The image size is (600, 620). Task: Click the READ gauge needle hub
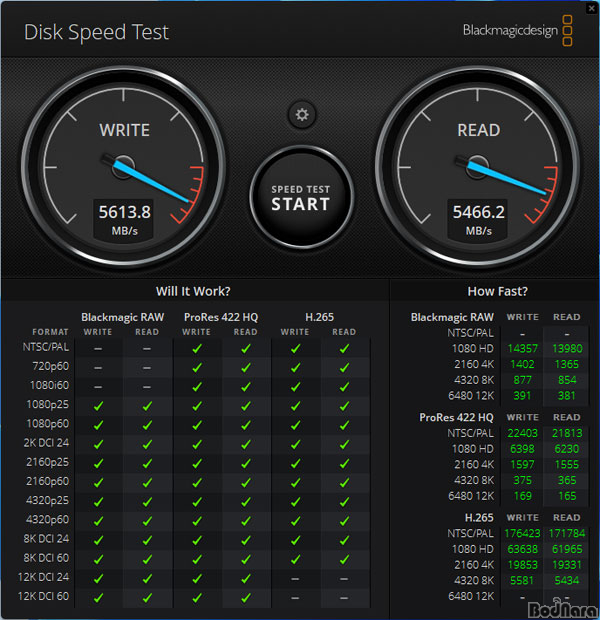click(477, 167)
